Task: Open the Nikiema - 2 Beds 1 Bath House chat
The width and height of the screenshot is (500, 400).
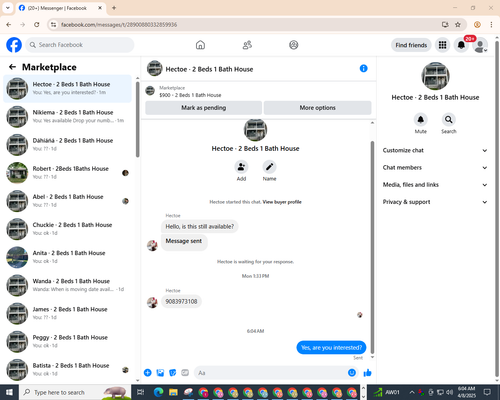Action: pos(67,116)
